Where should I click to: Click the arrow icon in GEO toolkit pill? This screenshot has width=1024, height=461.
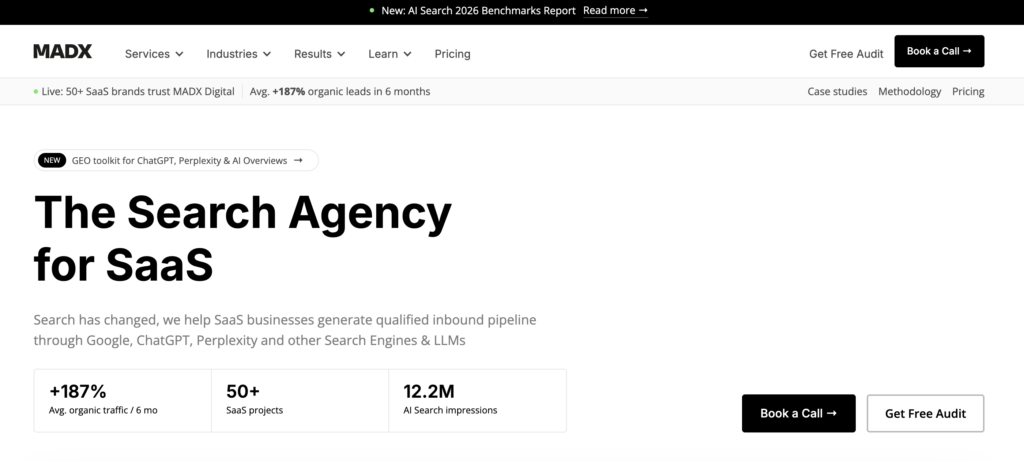[298, 161]
